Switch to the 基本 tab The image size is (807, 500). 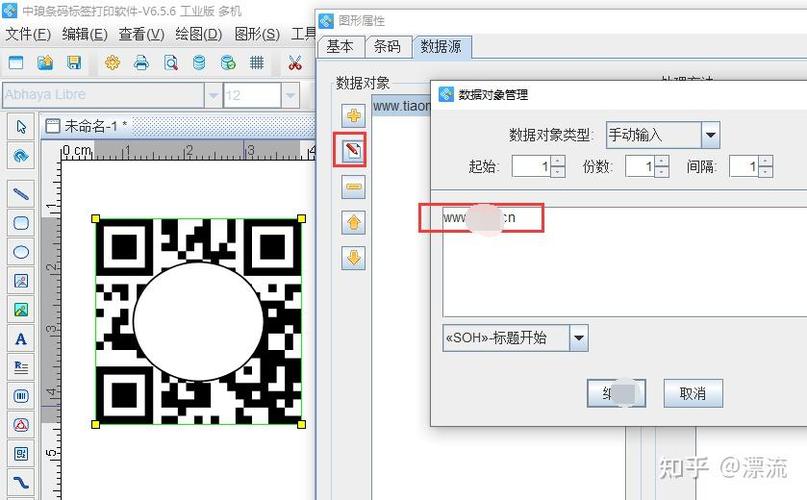tap(341, 47)
